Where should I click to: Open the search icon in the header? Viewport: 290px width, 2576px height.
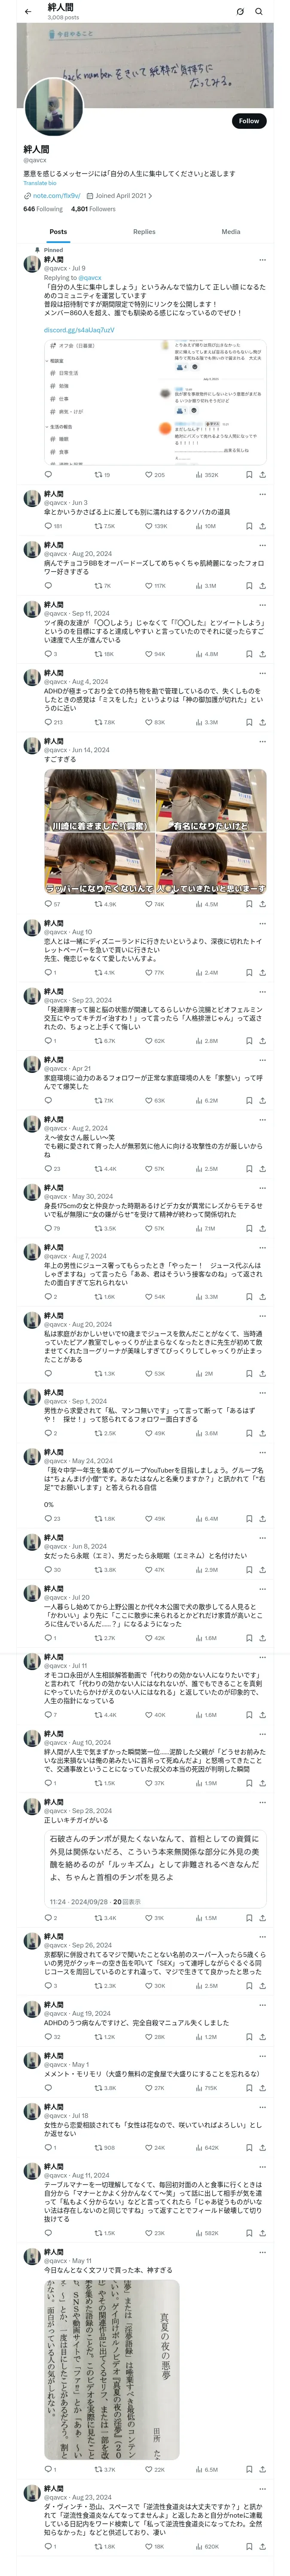(x=259, y=12)
